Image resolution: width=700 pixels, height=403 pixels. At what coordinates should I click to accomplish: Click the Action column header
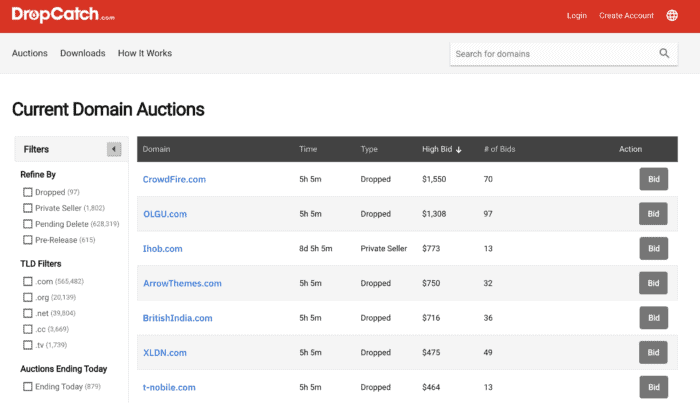point(630,149)
